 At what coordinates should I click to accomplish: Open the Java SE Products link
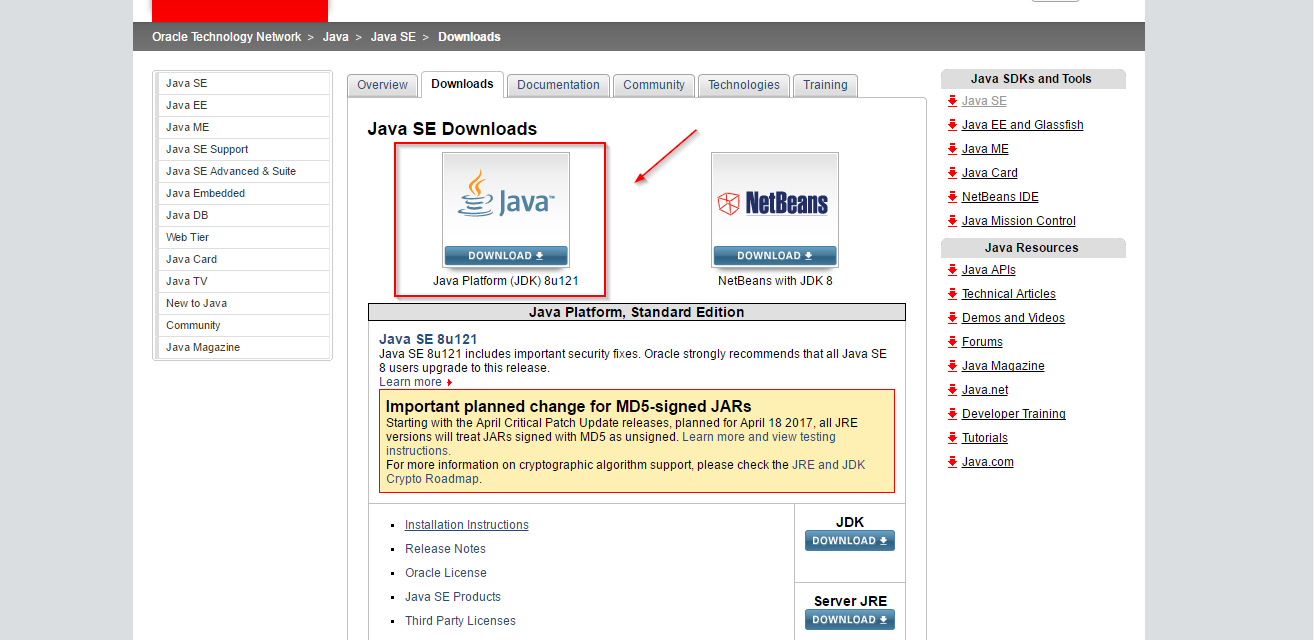(x=453, y=597)
